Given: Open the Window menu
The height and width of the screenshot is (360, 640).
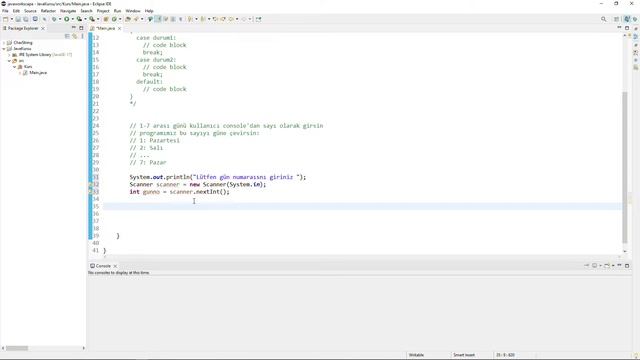Looking at the screenshot, I should pos(133,11).
